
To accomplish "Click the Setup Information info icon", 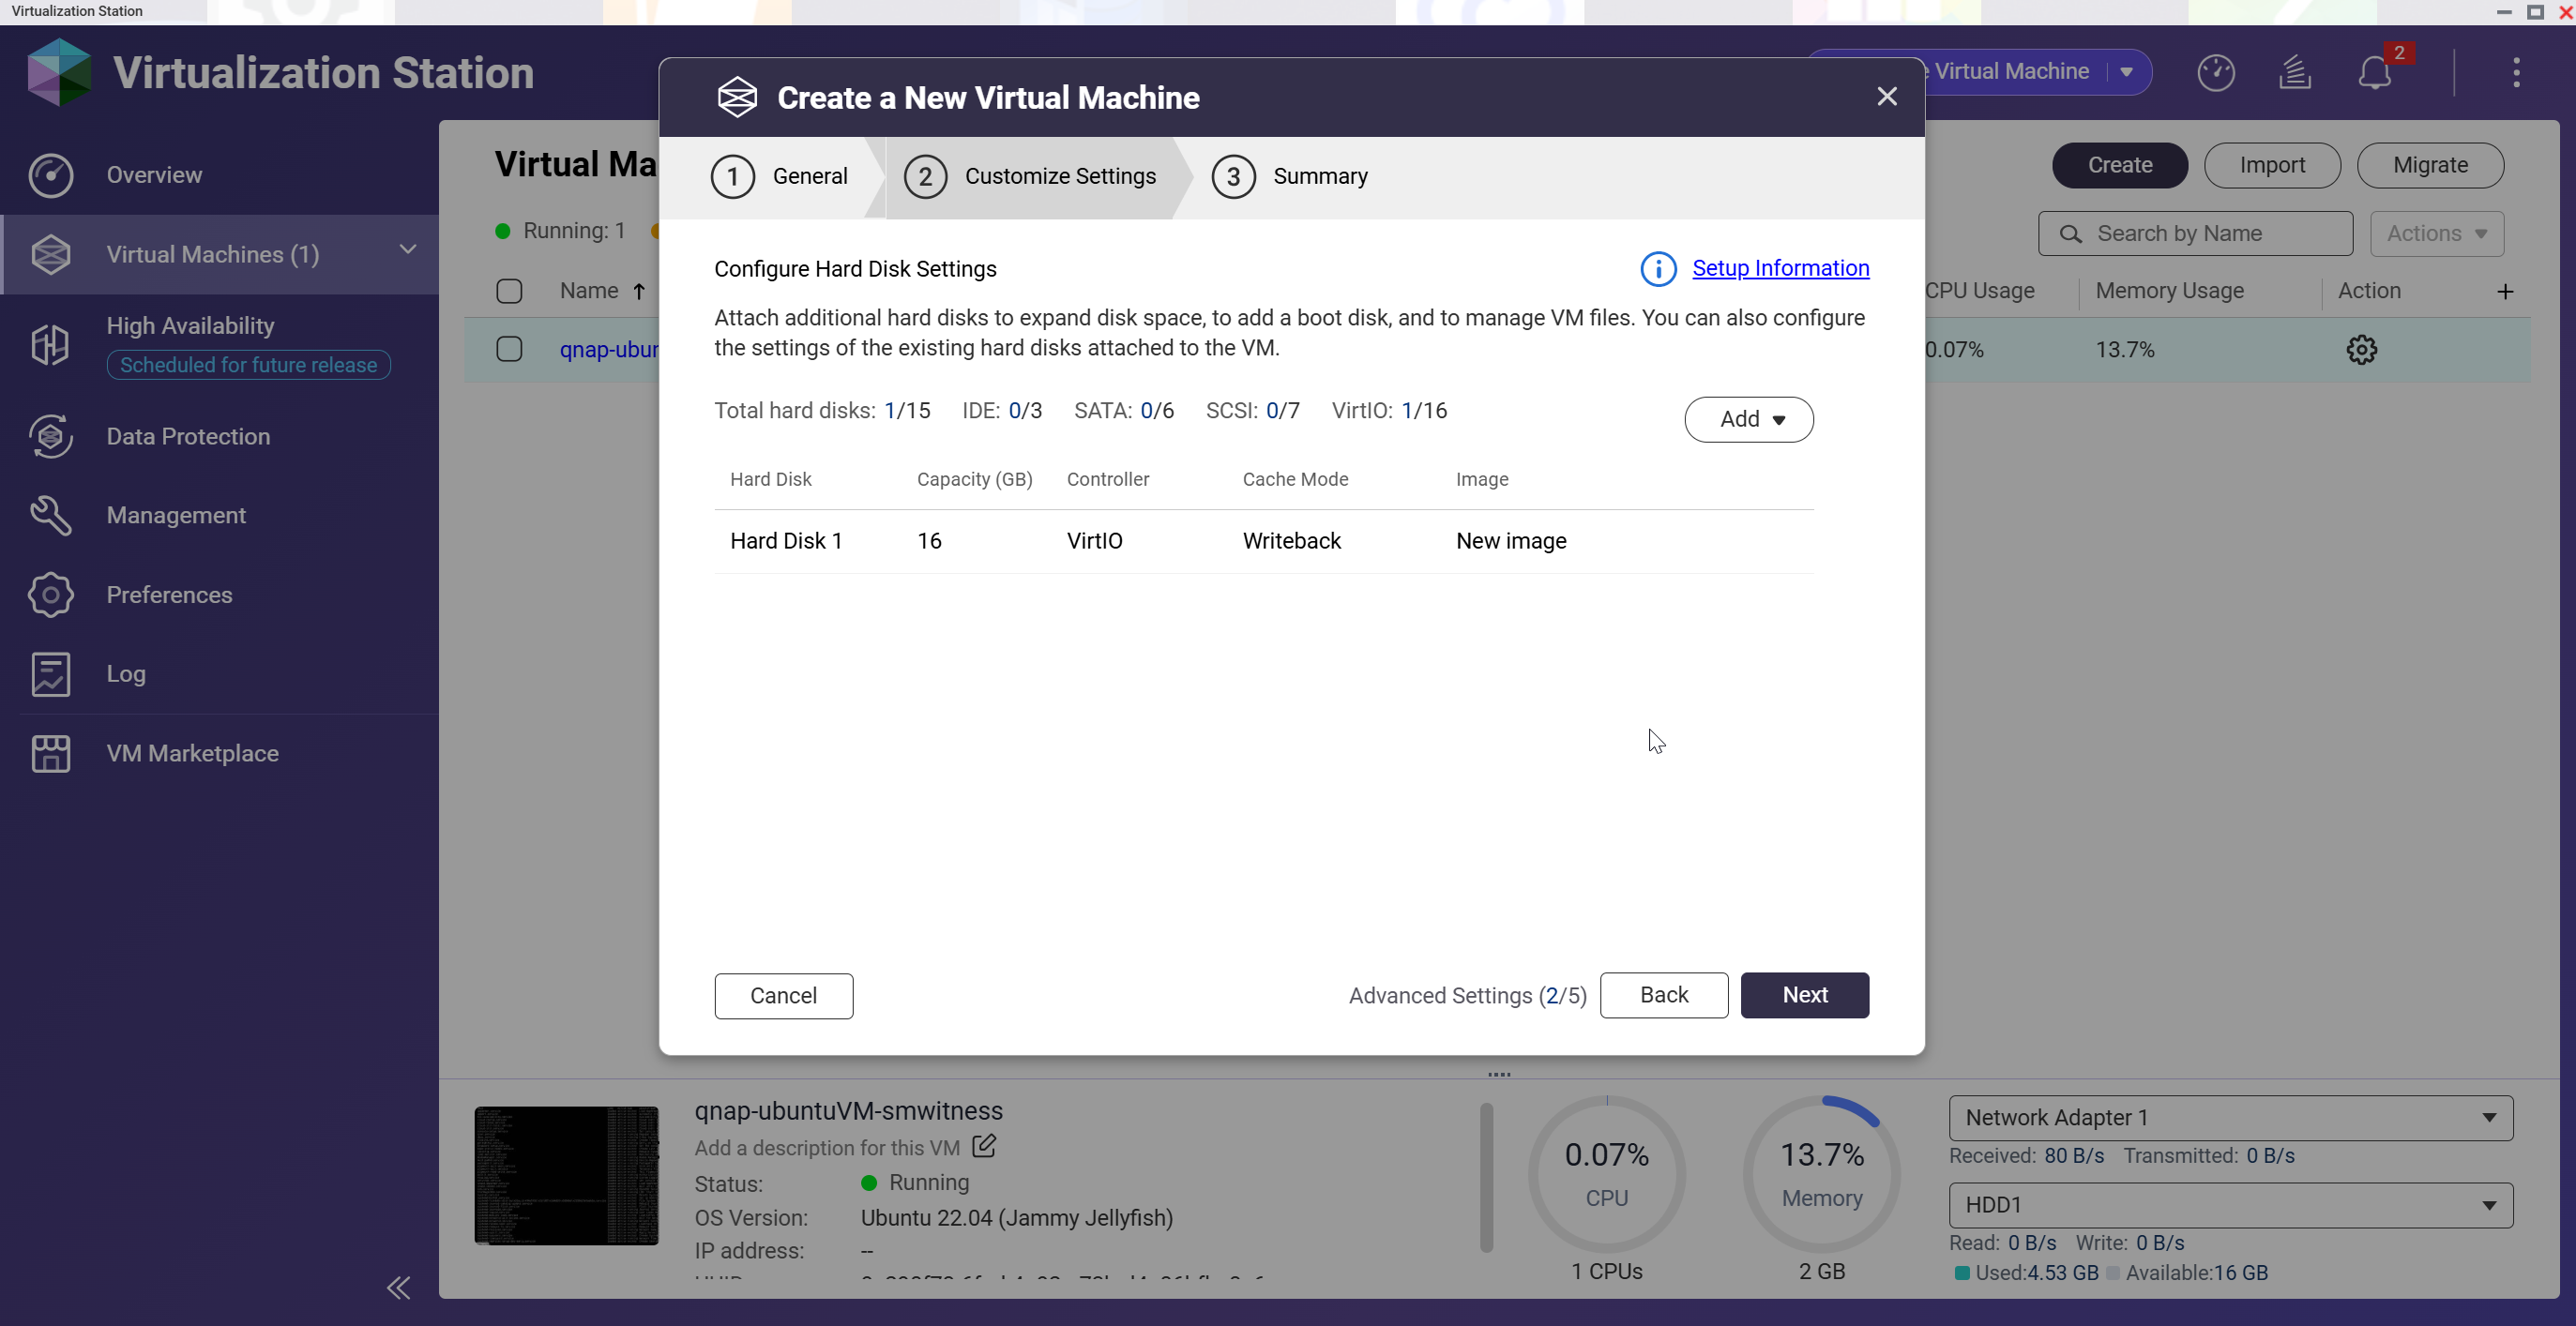I will tap(1658, 268).
